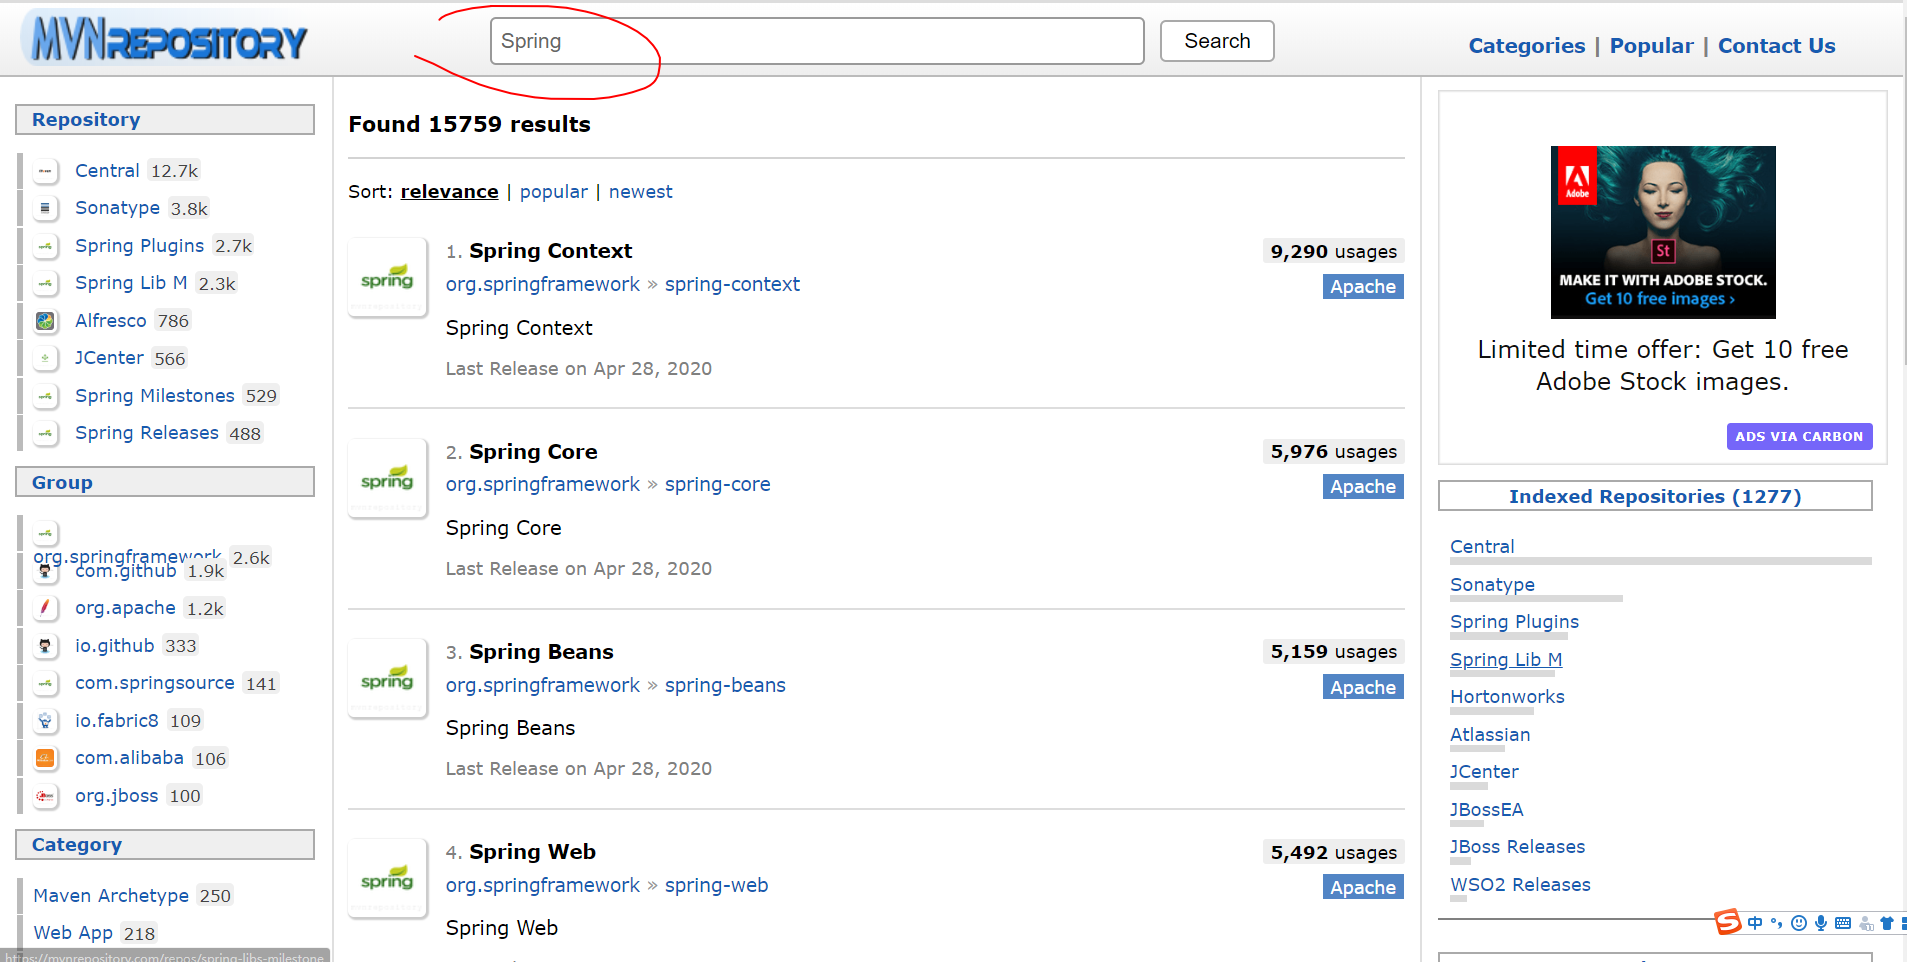The width and height of the screenshot is (1907, 962).
Task: Open the emoji panel in the input toolbar
Action: (1799, 923)
